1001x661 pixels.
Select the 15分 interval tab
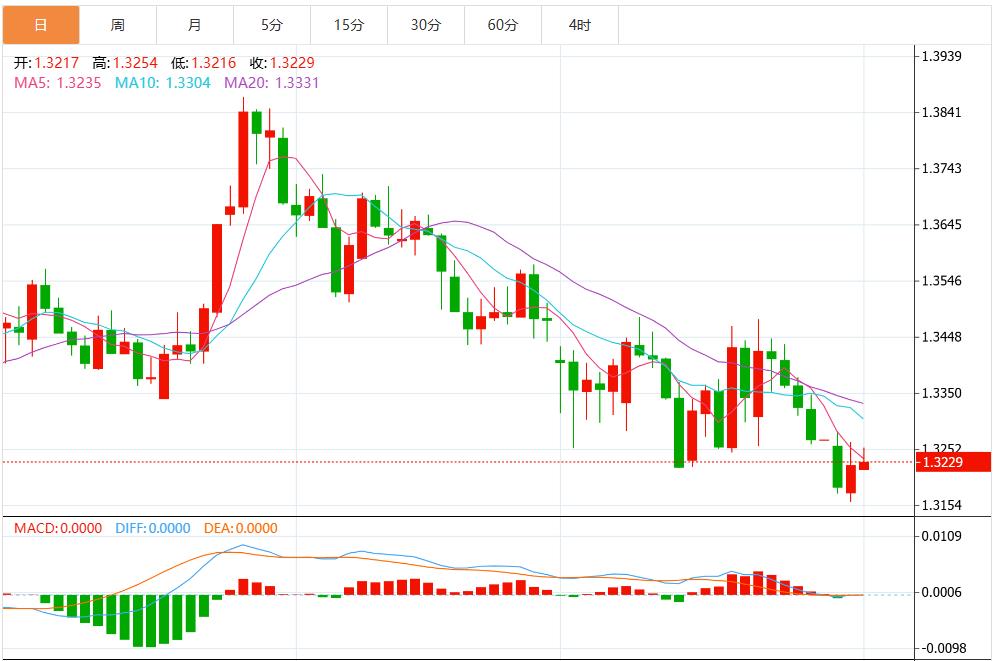(349, 25)
